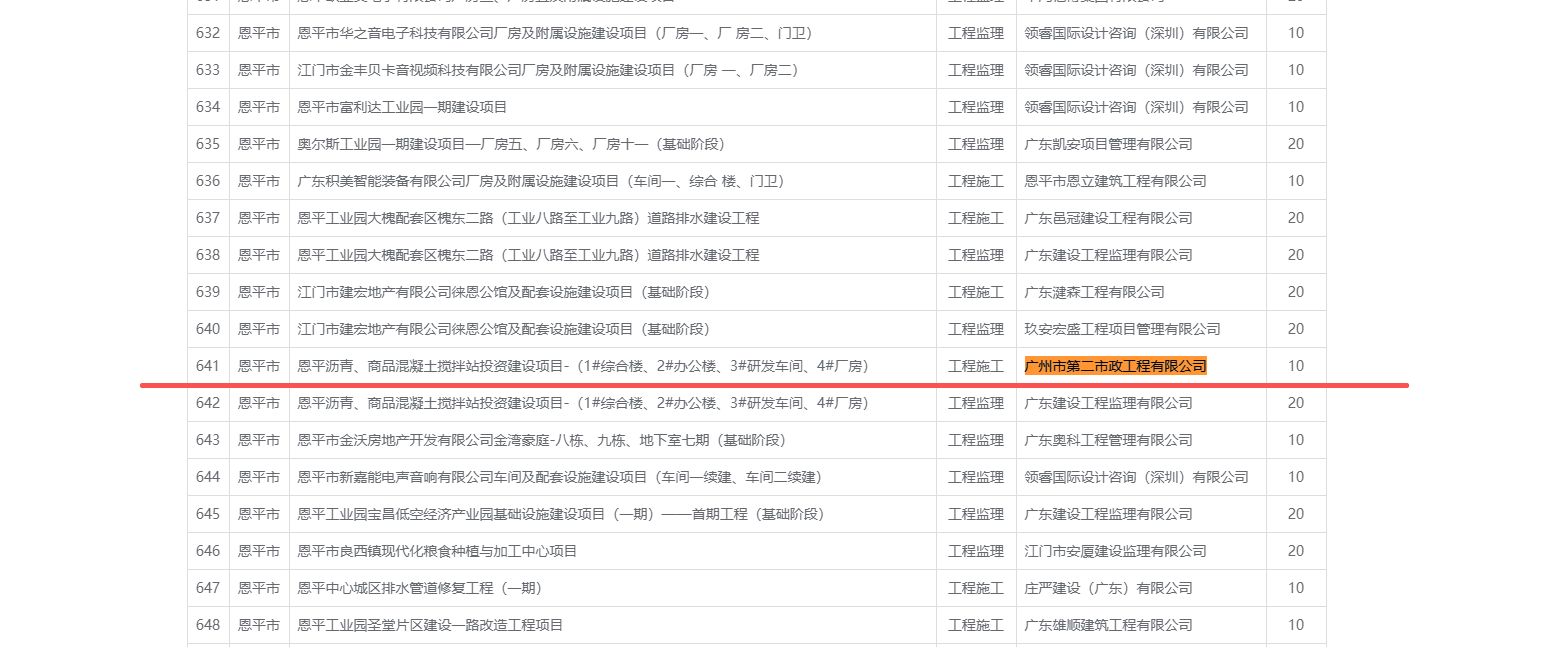Select 广东邑冠建设工程有限公司 company cell
The image size is (1565, 647).
tap(1108, 218)
